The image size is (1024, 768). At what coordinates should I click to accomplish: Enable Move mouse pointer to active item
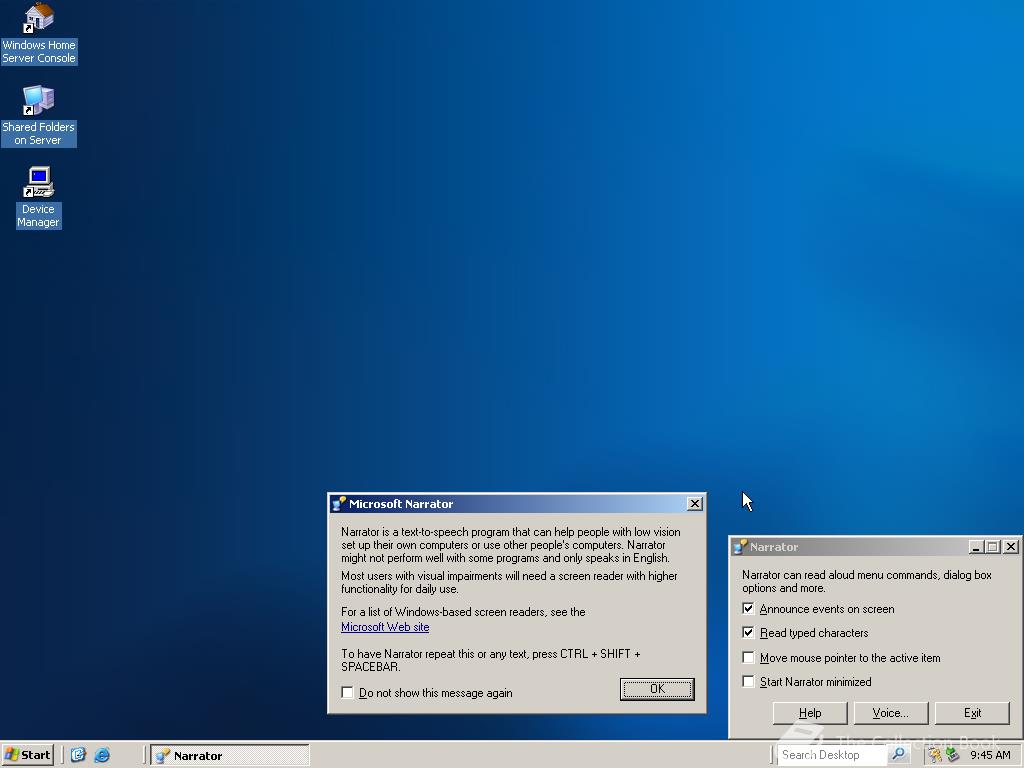point(748,657)
